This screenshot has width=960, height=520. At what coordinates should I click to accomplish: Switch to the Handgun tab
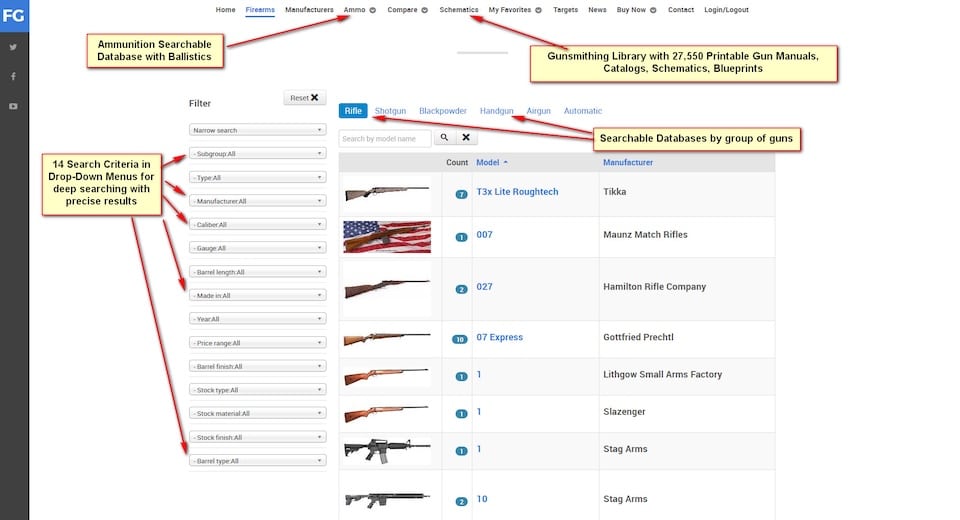[x=497, y=111]
